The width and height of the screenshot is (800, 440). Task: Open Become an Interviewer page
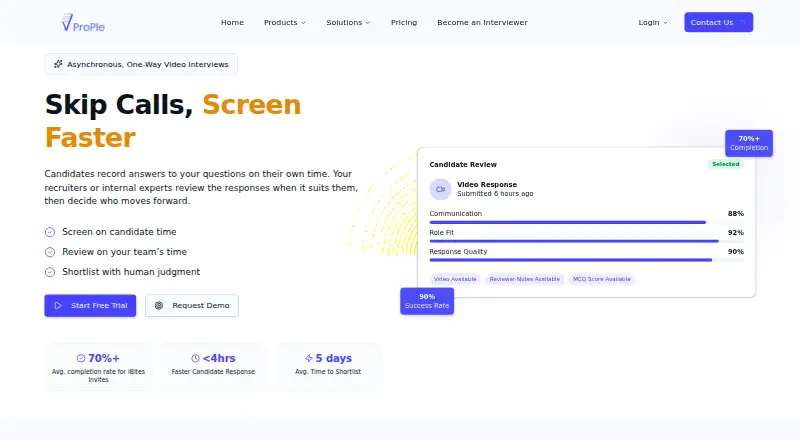click(x=482, y=22)
